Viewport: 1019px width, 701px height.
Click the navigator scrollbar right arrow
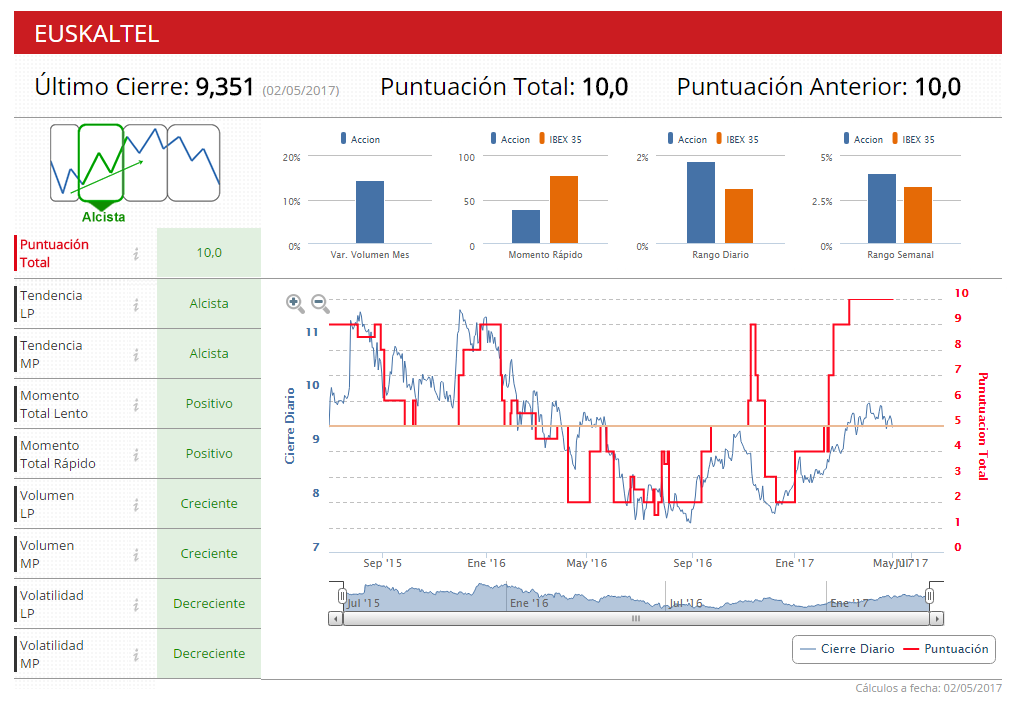tap(935, 619)
